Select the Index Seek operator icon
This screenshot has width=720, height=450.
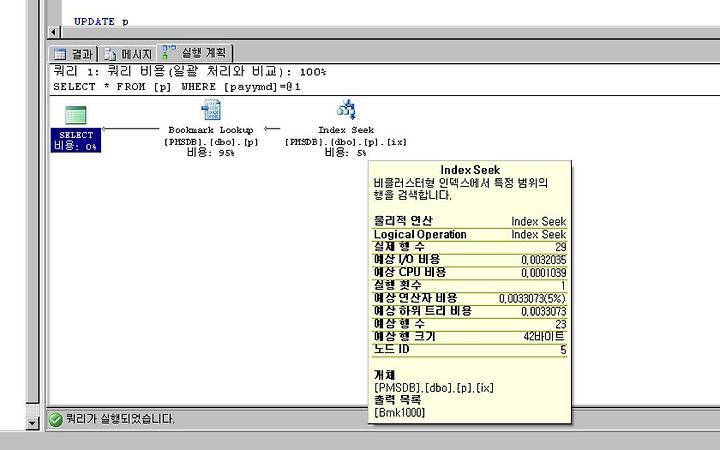346,109
